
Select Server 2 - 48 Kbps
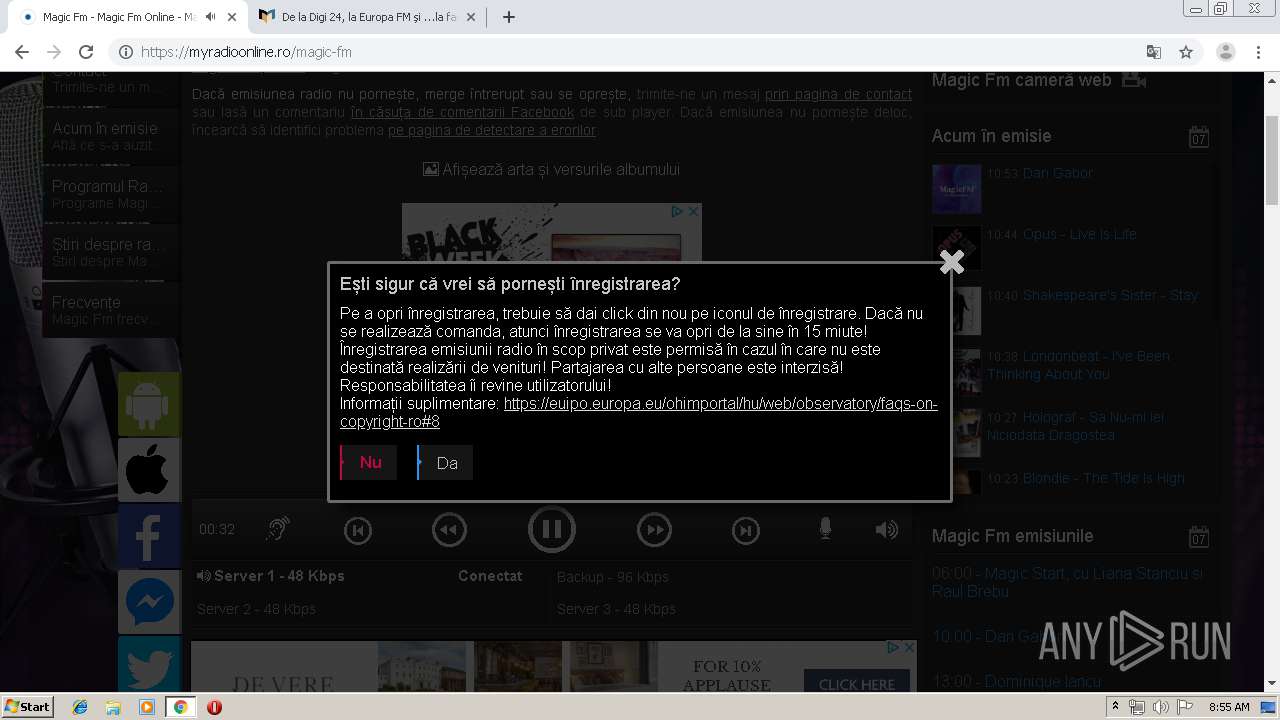click(x=256, y=609)
